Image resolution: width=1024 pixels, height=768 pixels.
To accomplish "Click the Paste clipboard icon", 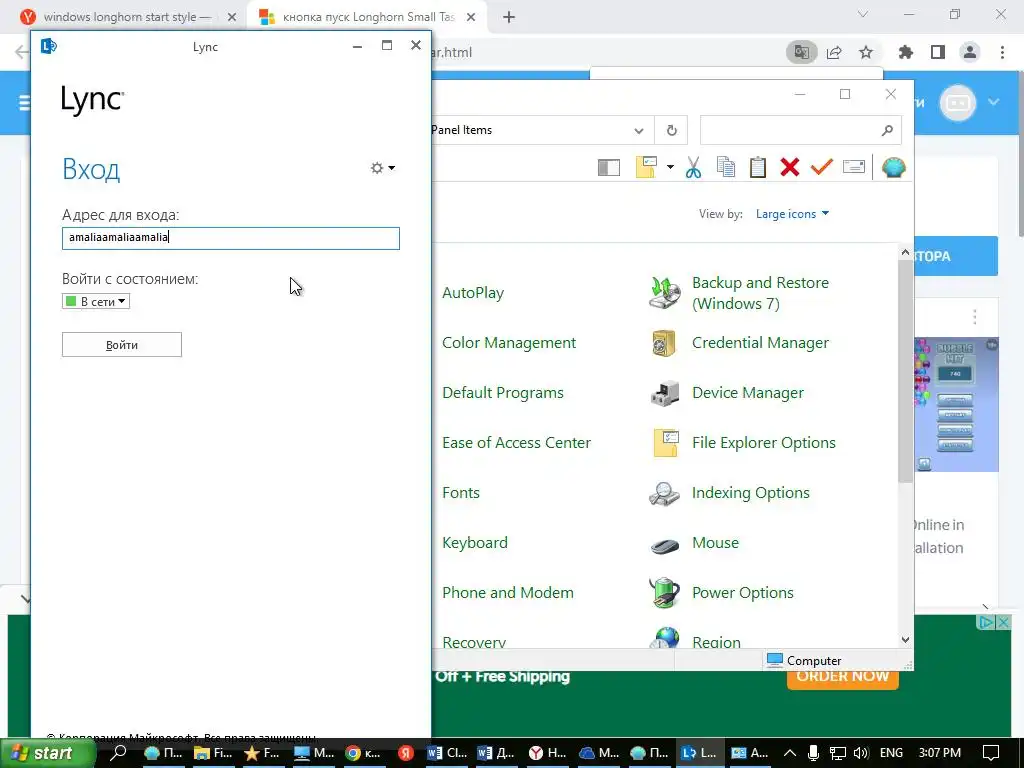I will point(758,167).
